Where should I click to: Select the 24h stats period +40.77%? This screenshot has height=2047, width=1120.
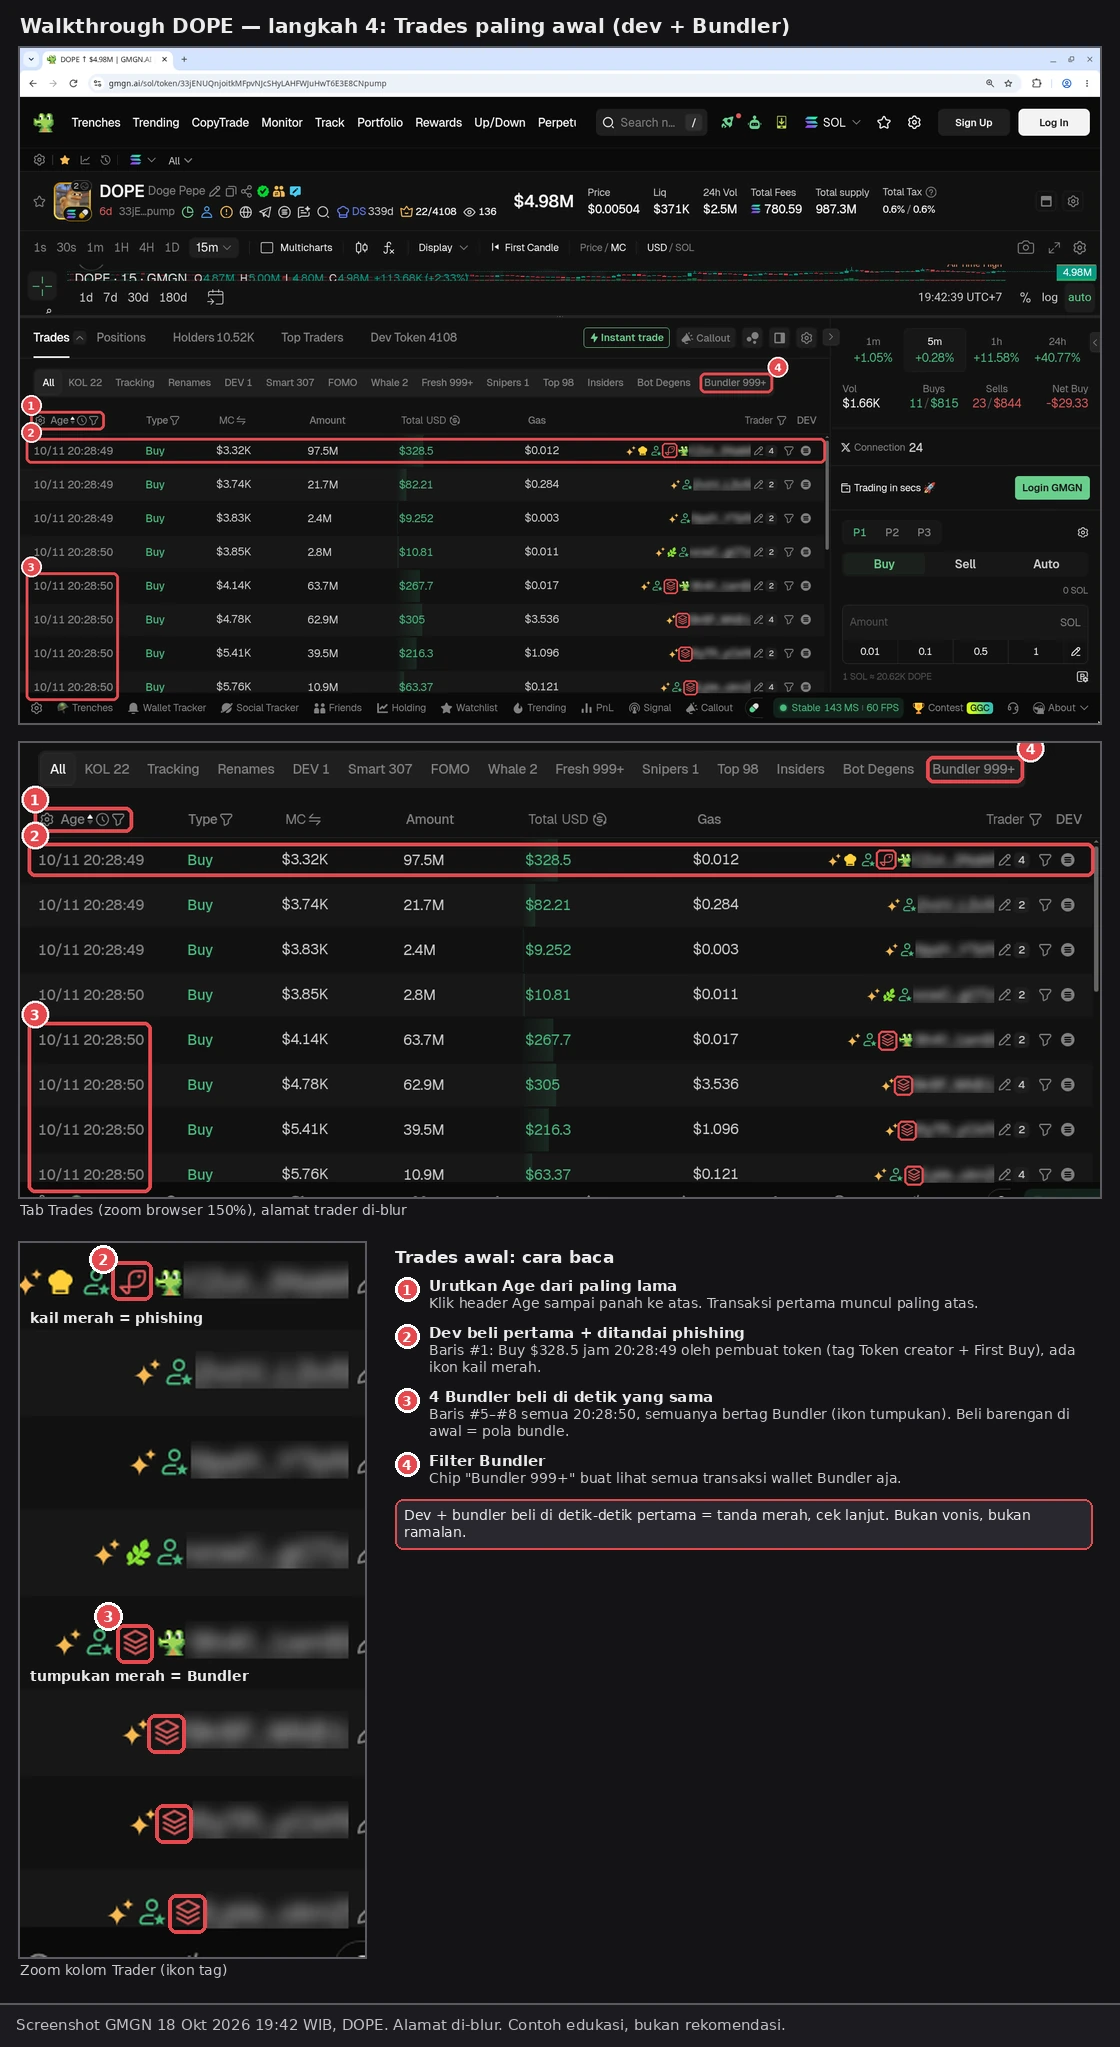[x=1057, y=350]
